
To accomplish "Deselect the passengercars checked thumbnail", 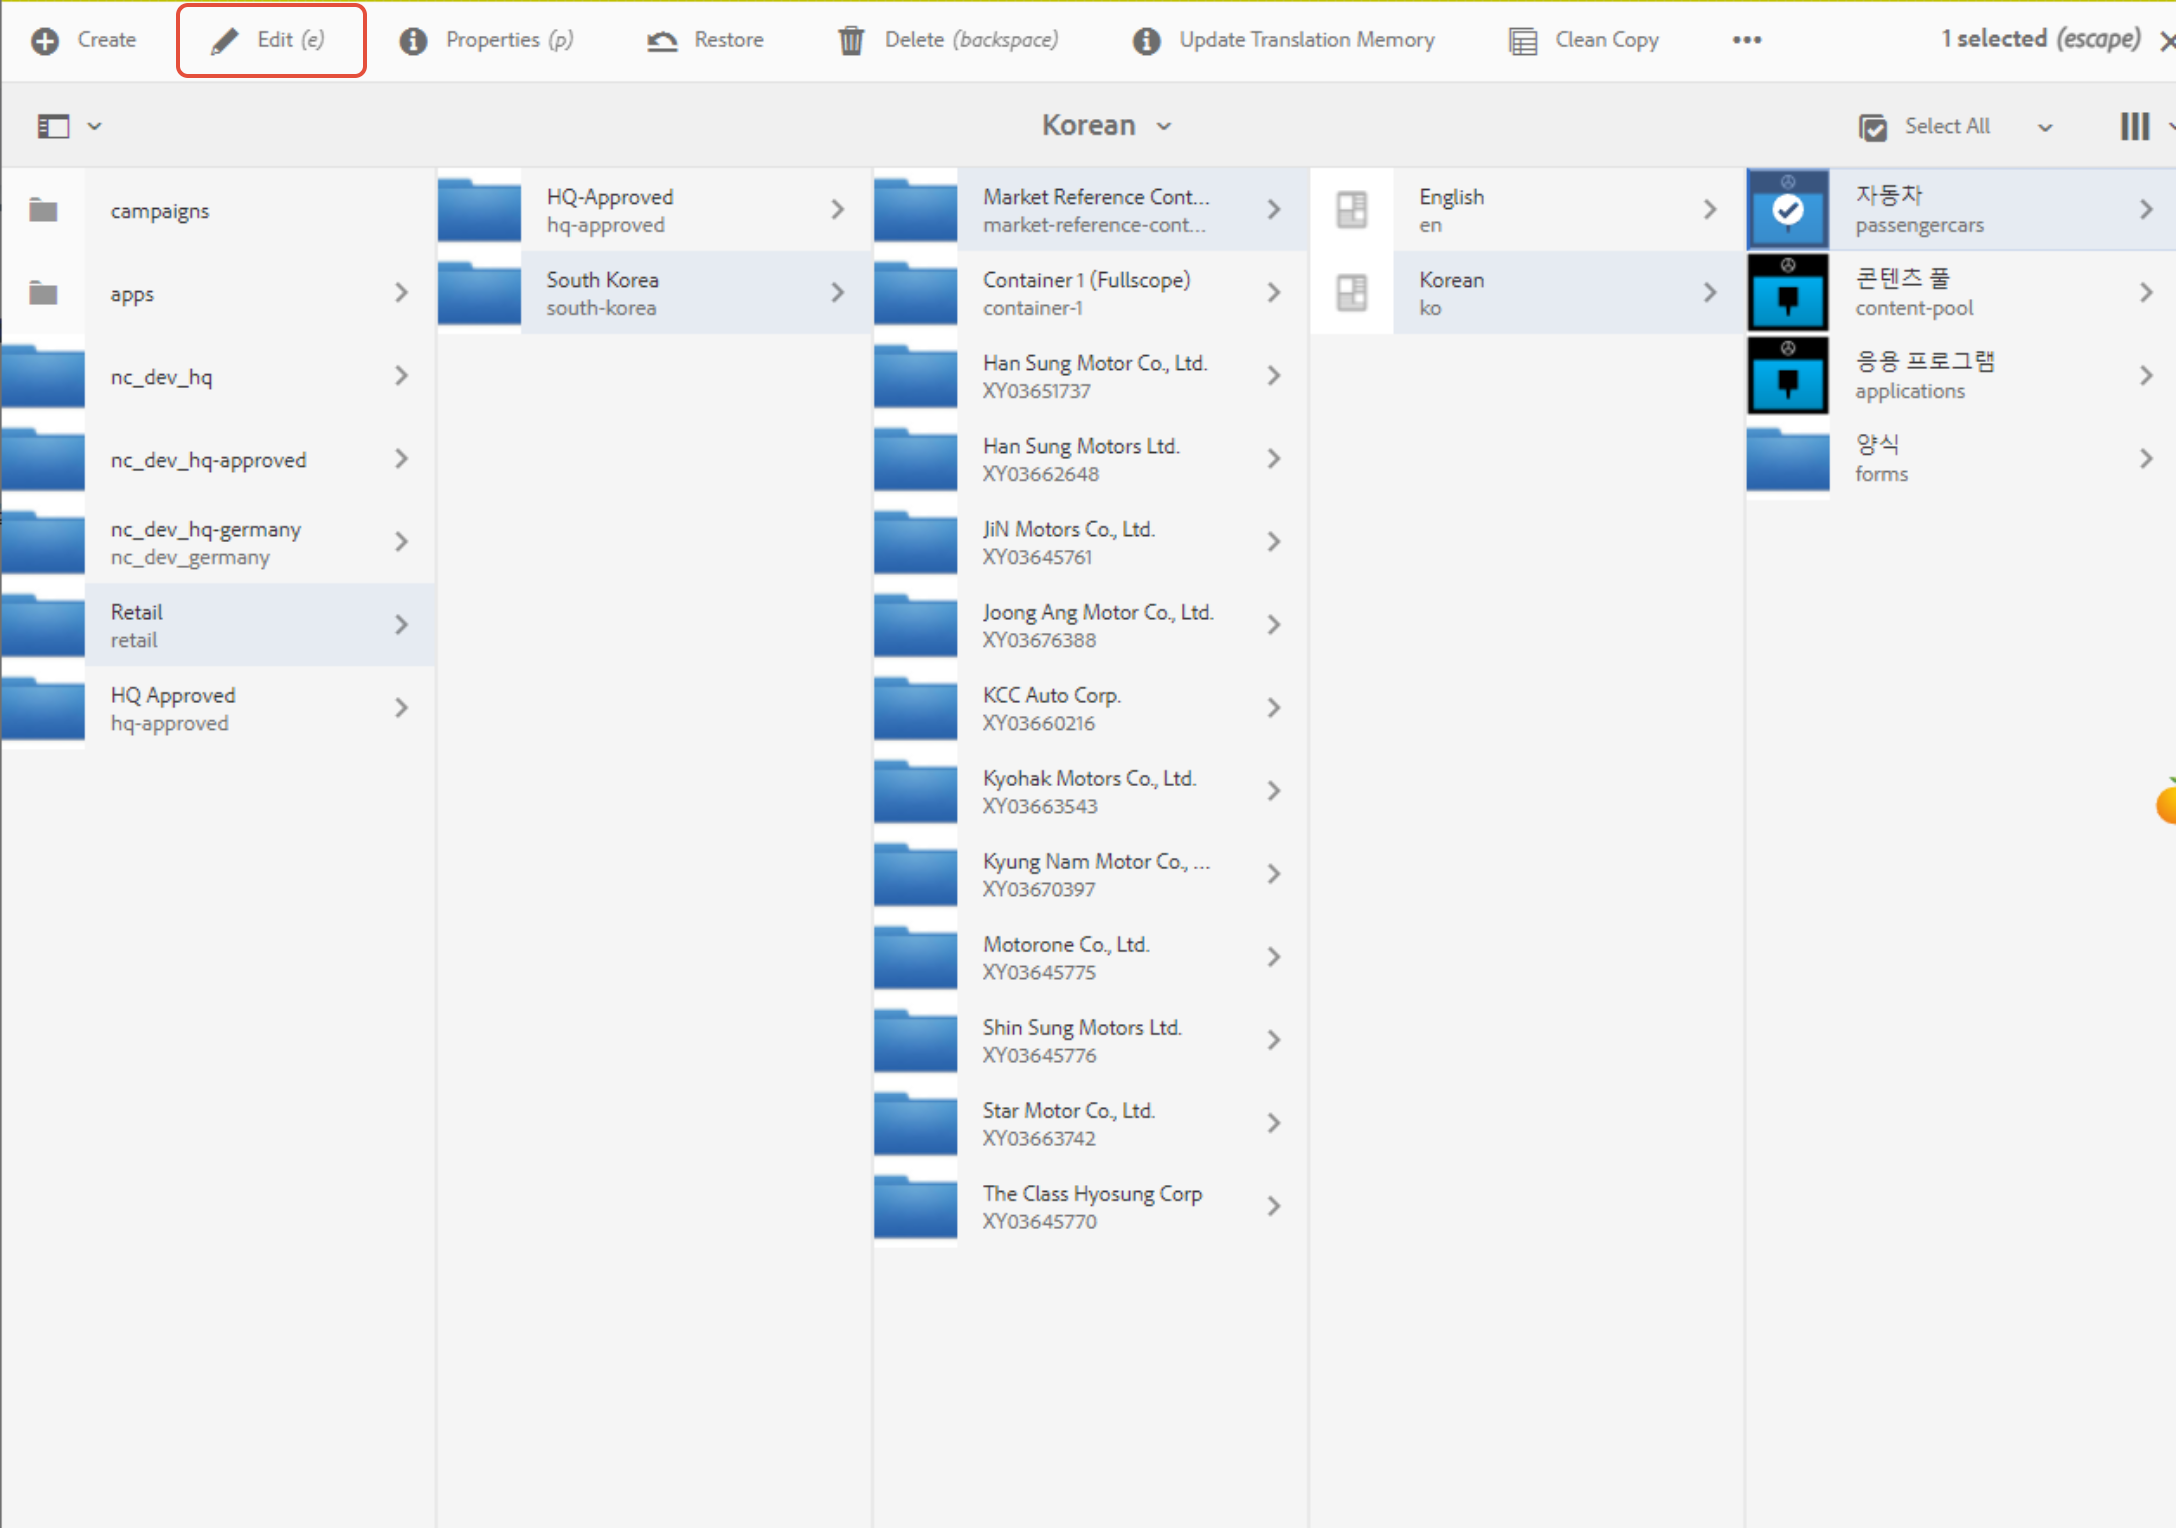I will pyautogui.click(x=1788, y=210).
